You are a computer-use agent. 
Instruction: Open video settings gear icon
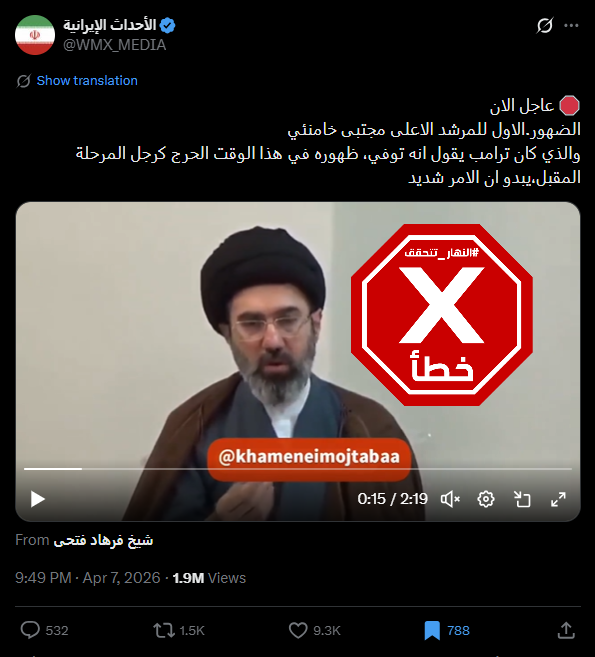(486, 499)
